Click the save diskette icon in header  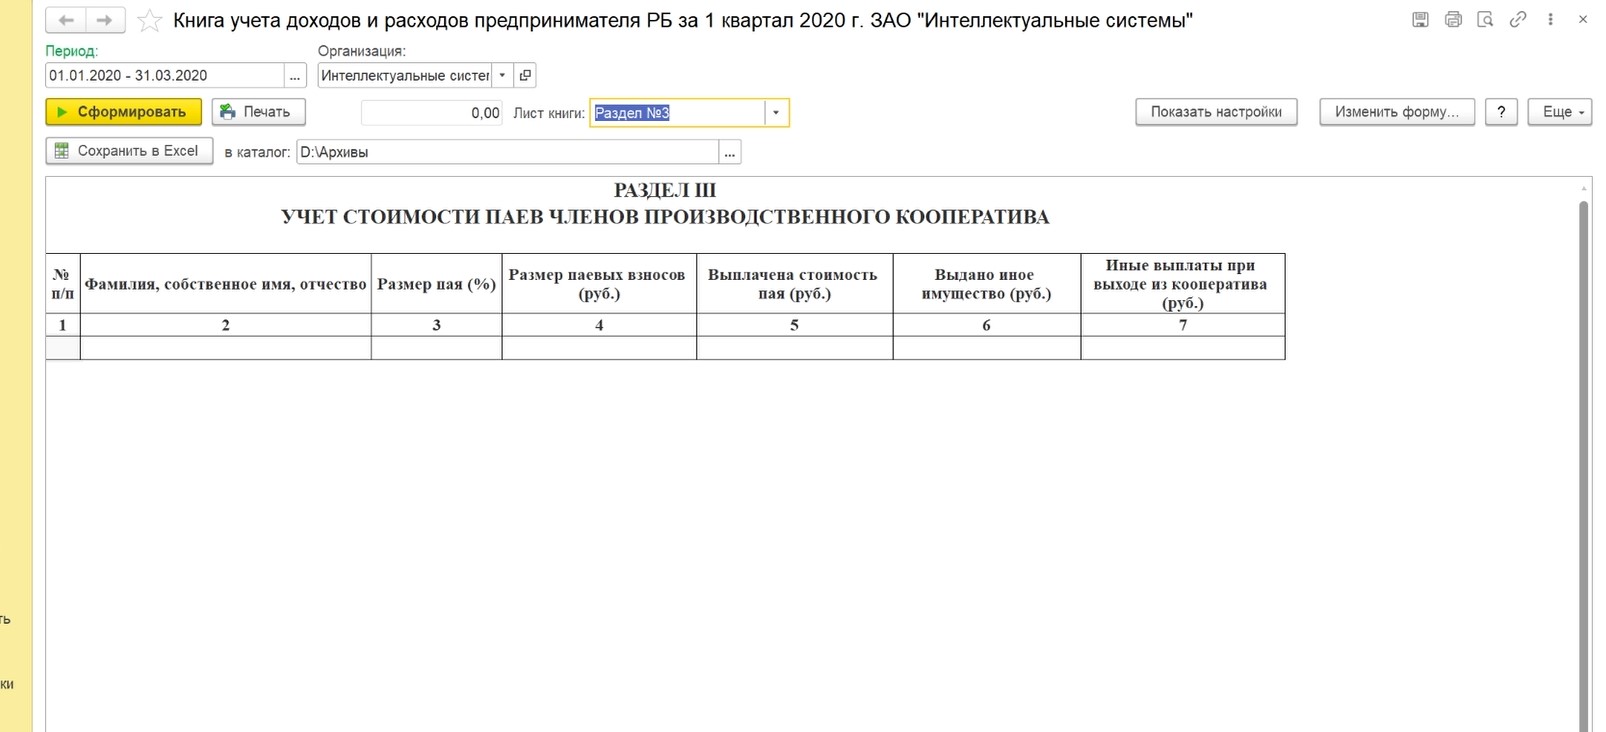tap(1420, 19)
